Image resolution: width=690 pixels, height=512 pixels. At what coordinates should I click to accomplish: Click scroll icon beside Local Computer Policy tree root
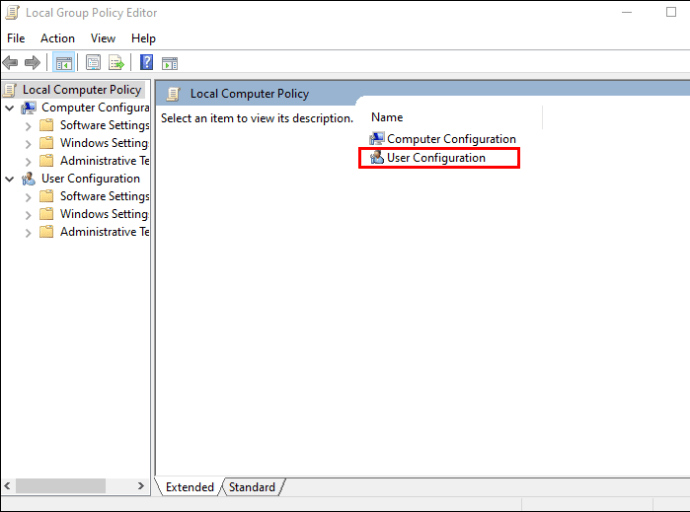10,90
